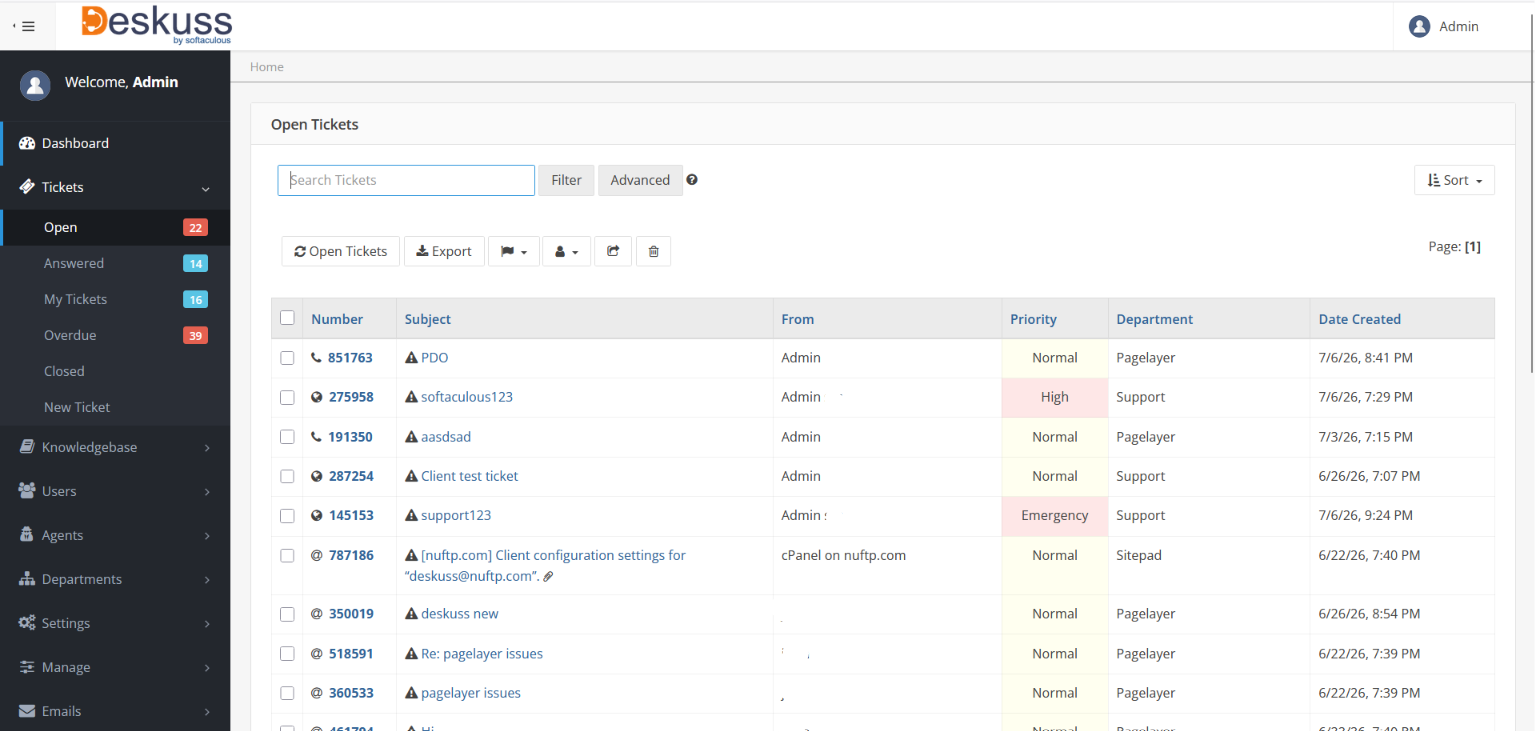
Task: Check the box for ticket 287254
Action: click(x=287, y=476)
